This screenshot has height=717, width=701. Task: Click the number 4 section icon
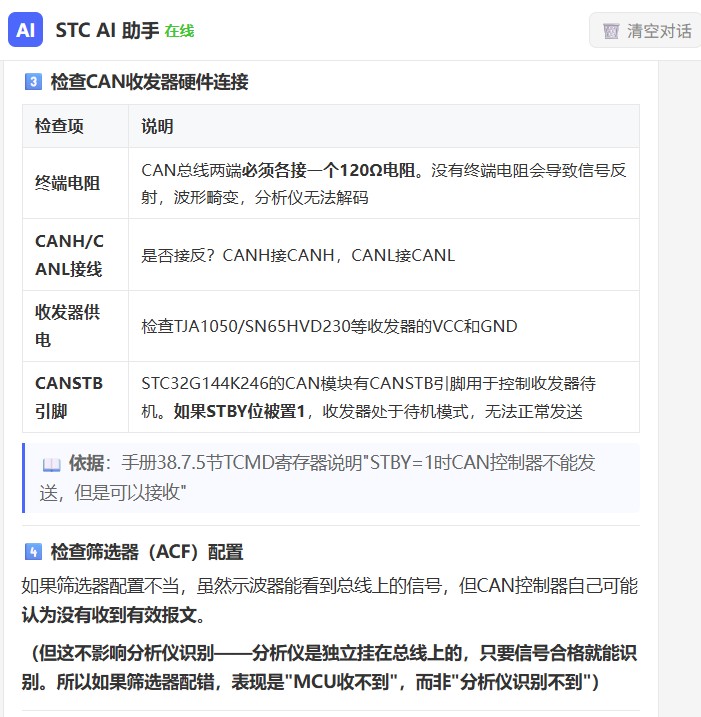[x=33, y=552]
